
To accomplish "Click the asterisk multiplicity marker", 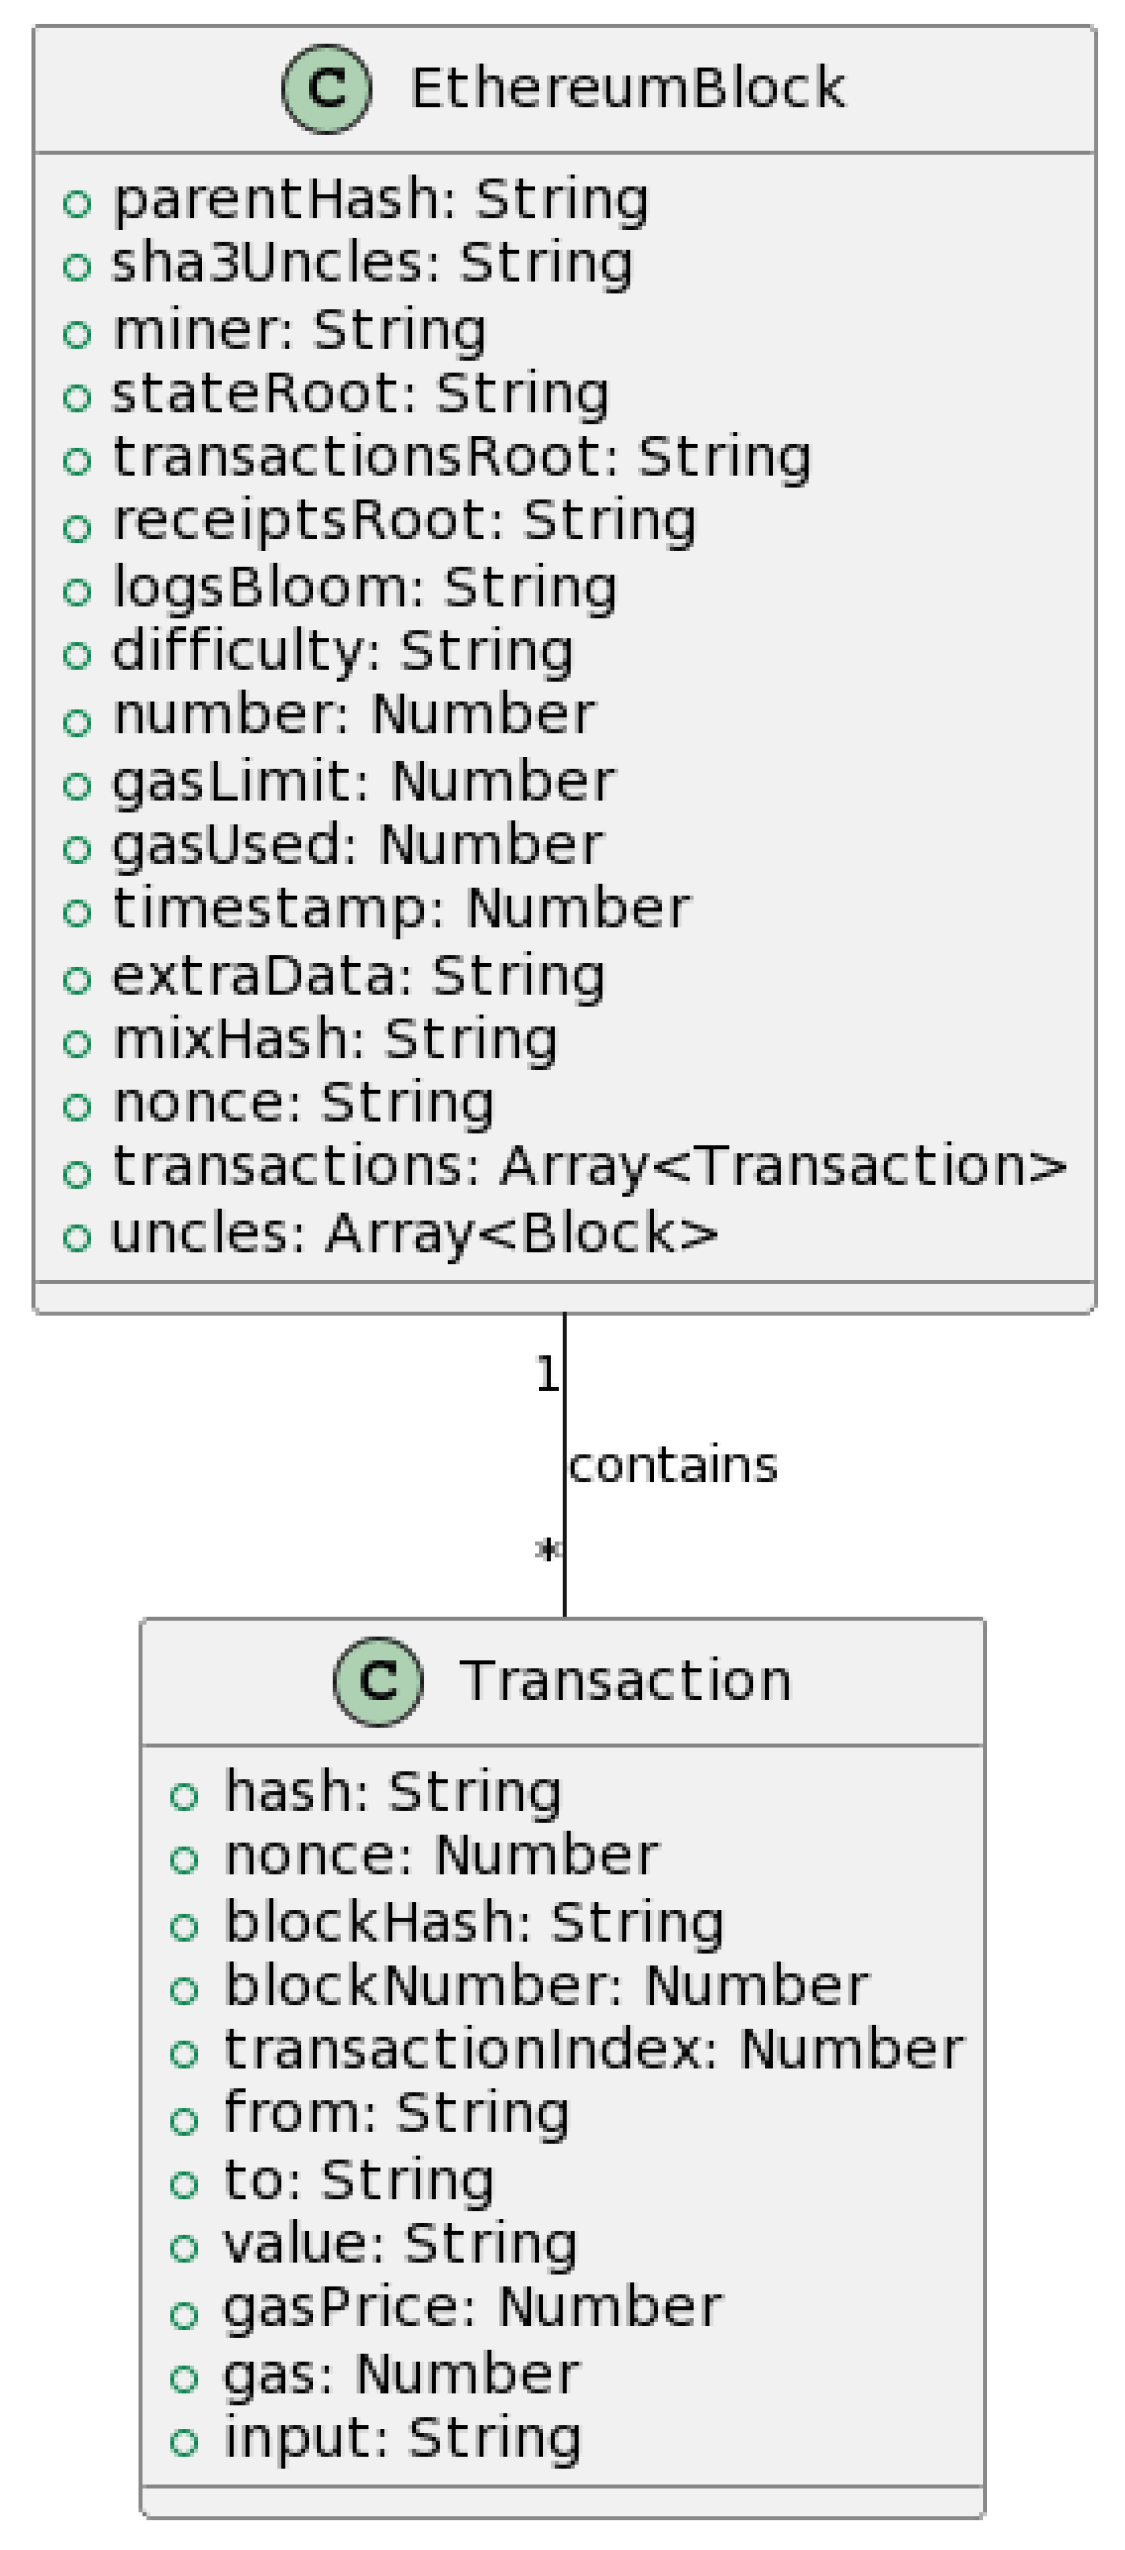I will click(547, 1550).
